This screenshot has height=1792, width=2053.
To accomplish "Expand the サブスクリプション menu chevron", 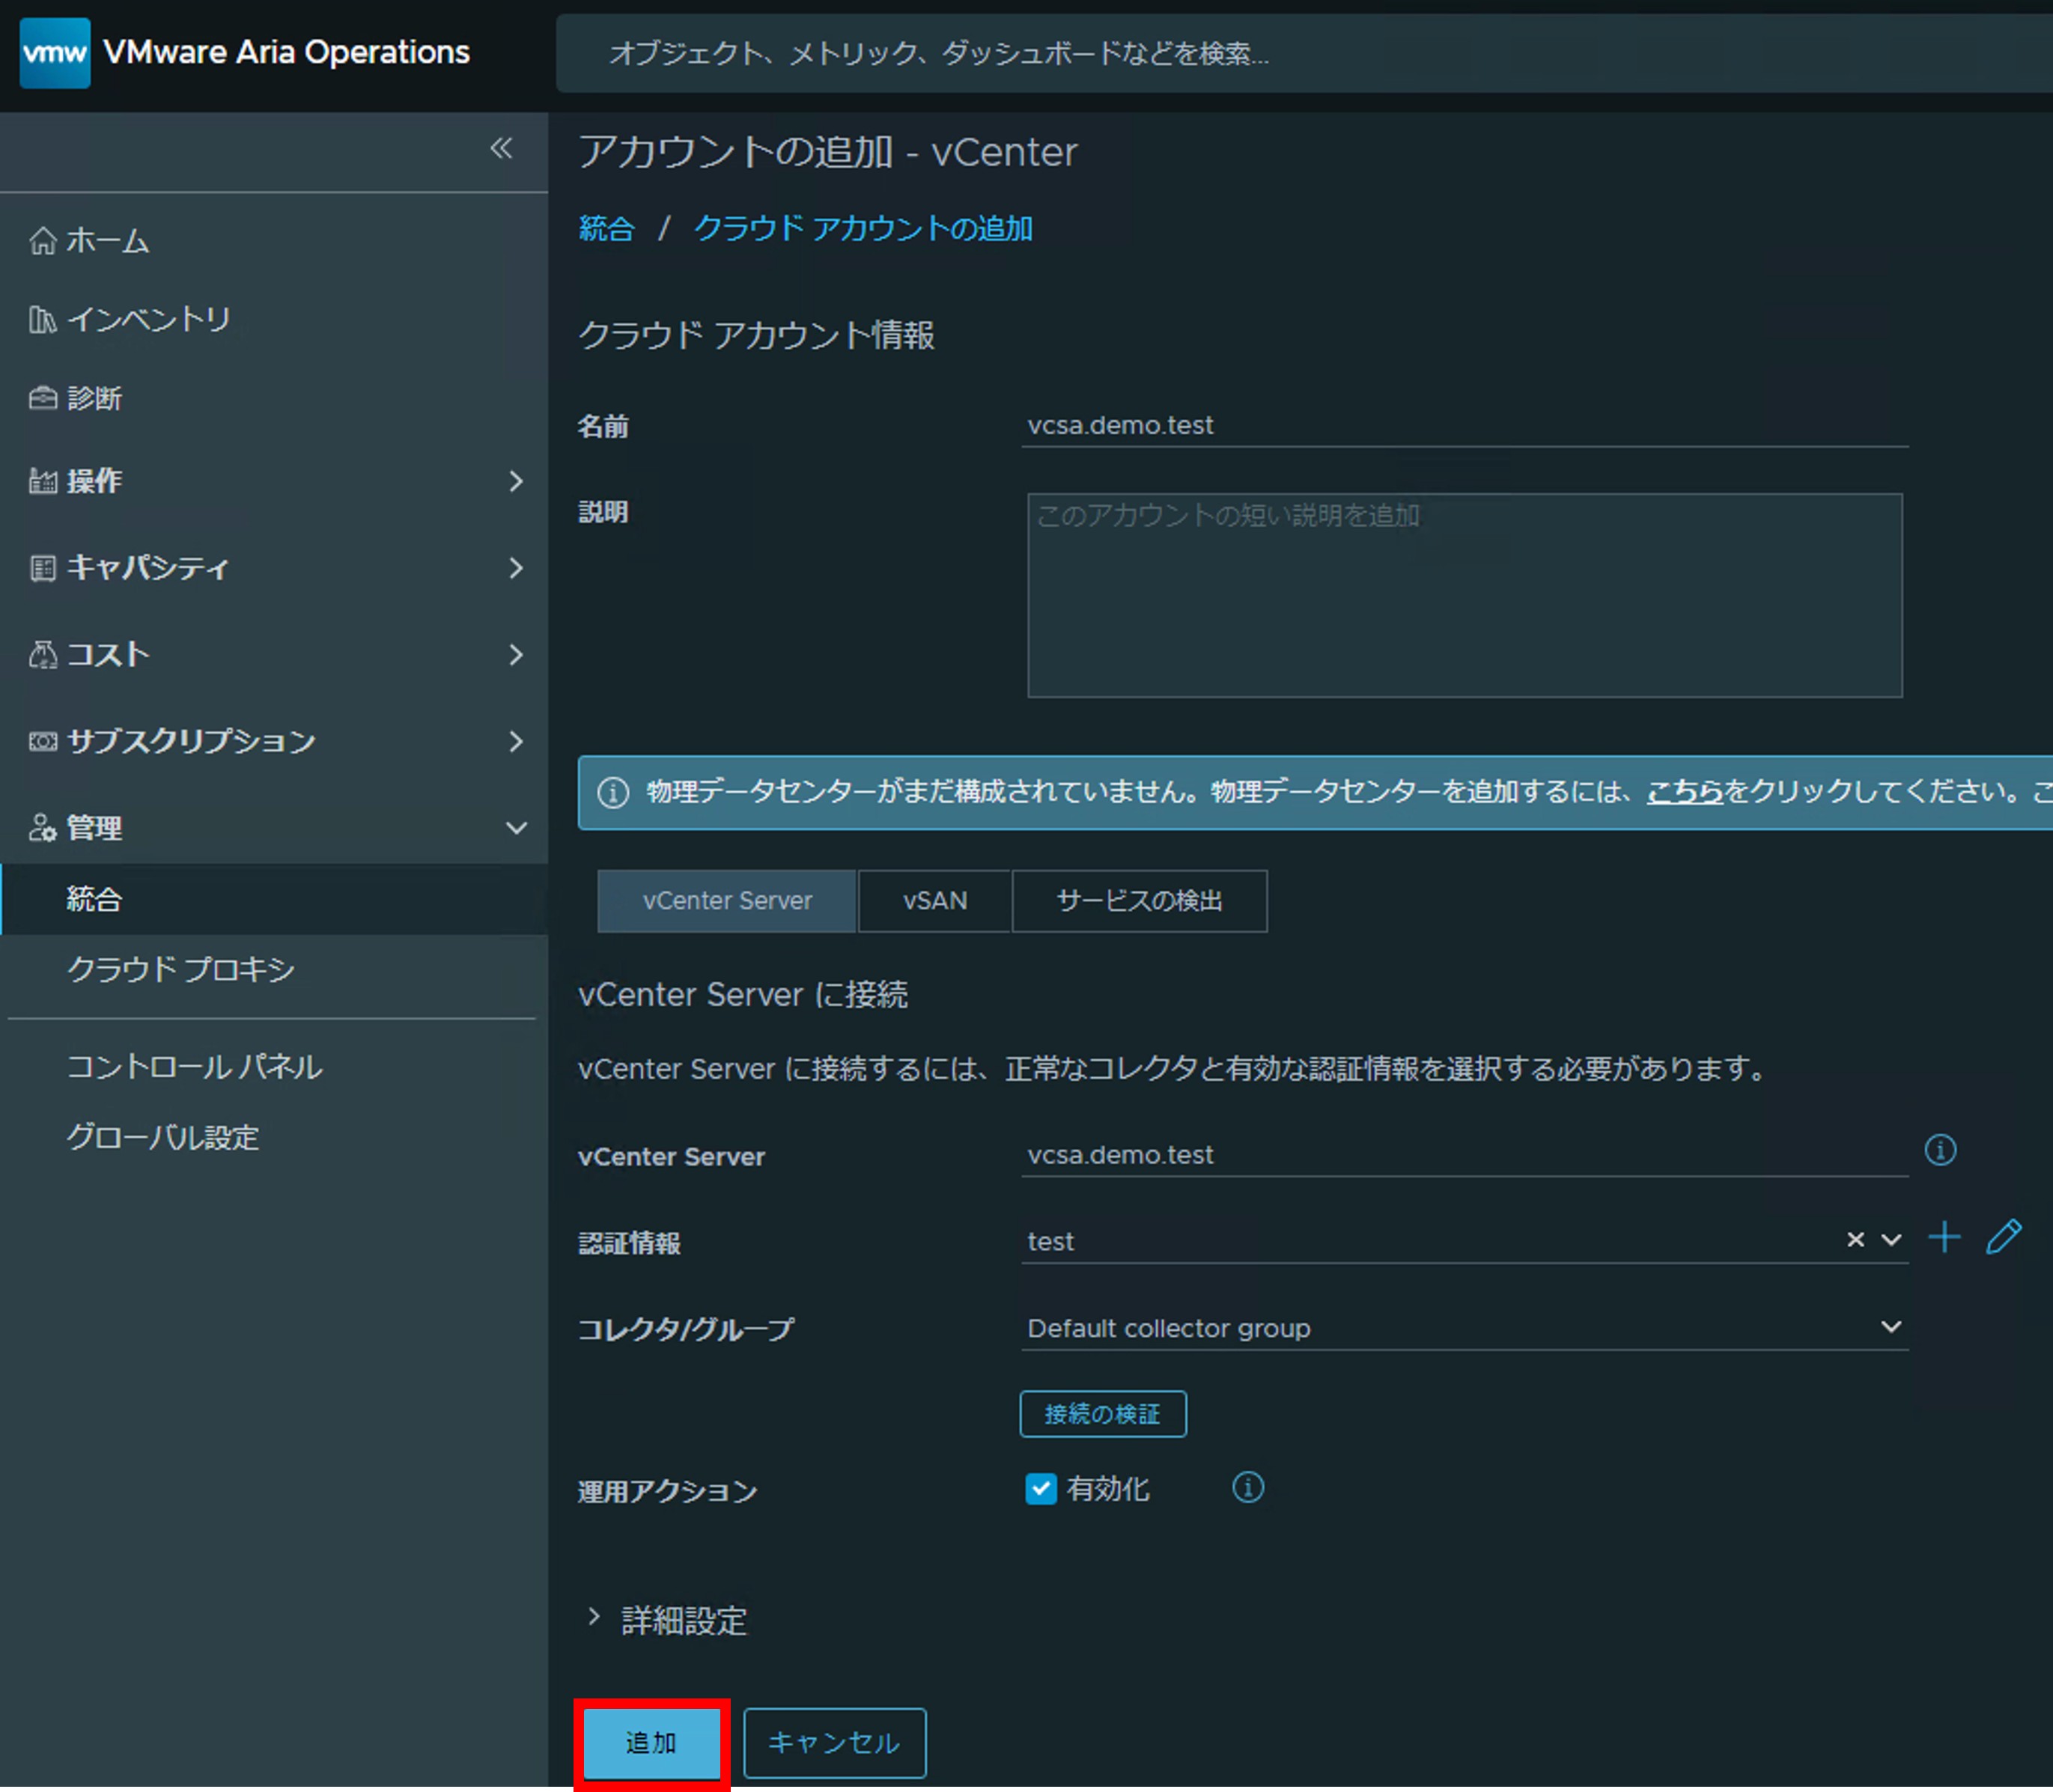I will 515,742.
